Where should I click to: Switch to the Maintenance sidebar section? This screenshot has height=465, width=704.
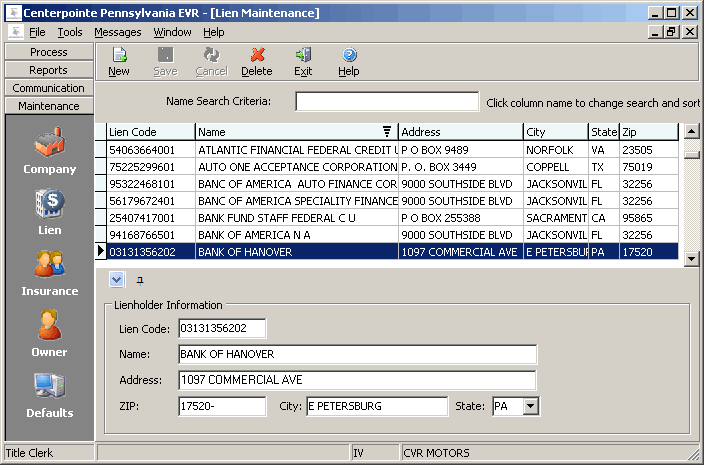pos(49,106)
